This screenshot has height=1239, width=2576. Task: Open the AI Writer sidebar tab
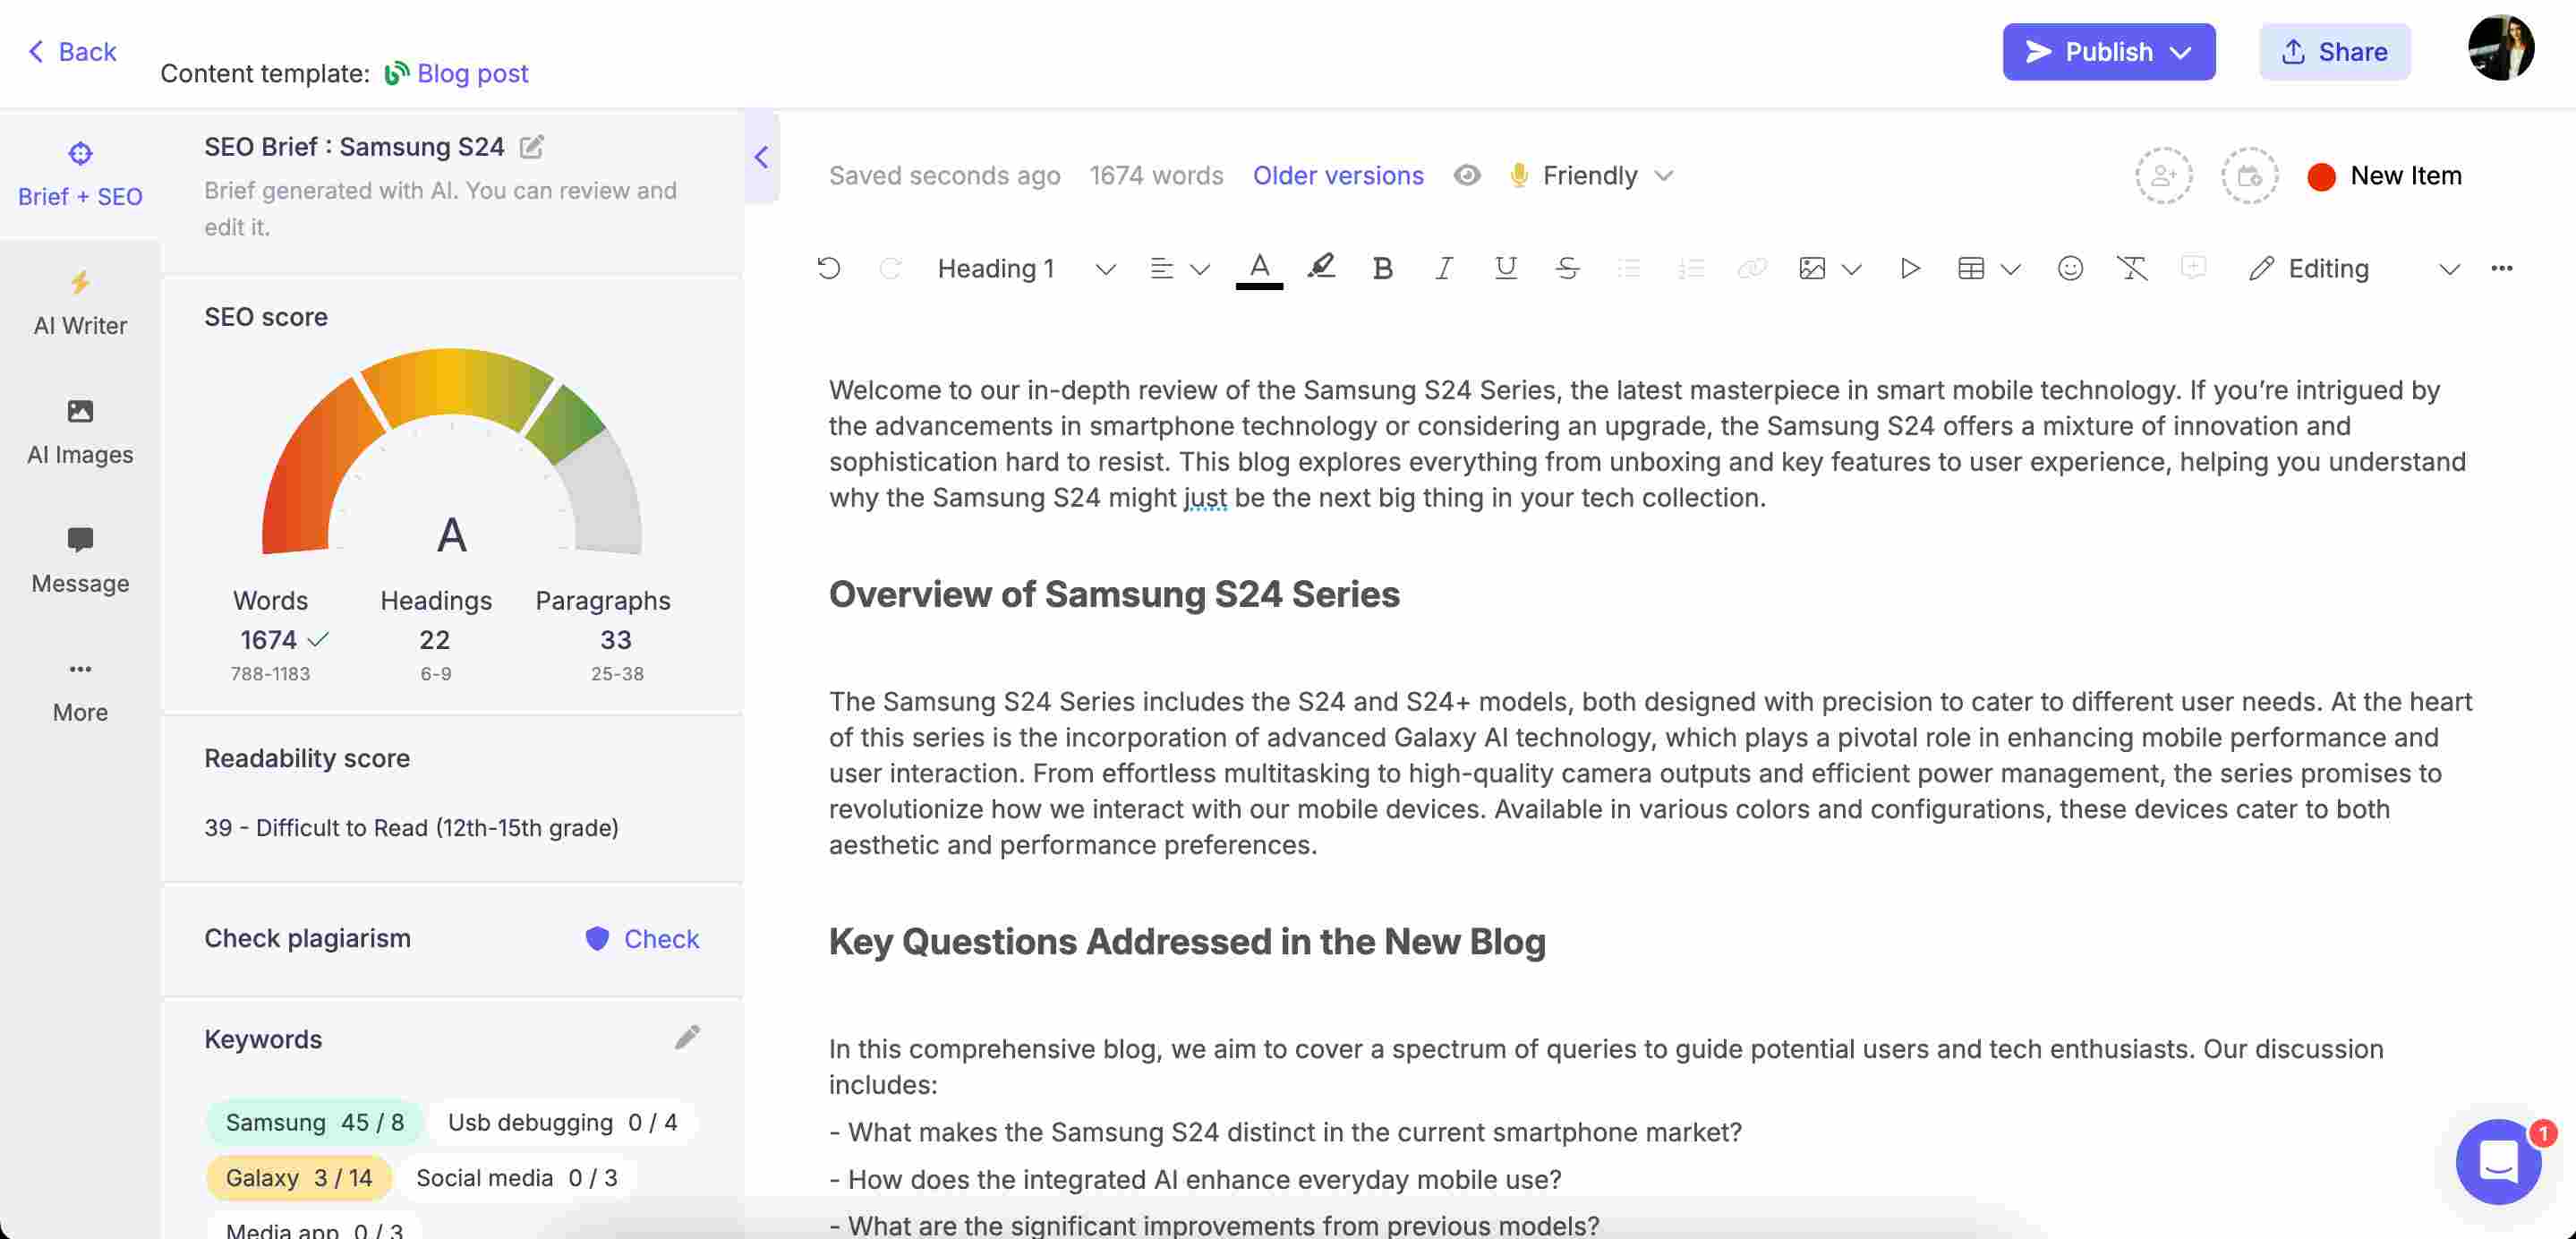[x=80, y=303]
